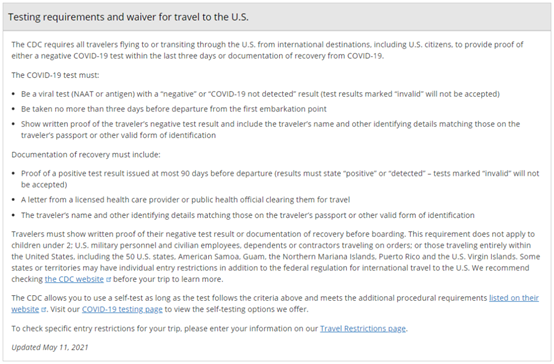This screenshot has width=554, height=364.
Task: Select 'Show written proof' bullet item
Action: [x=270, y=130]
